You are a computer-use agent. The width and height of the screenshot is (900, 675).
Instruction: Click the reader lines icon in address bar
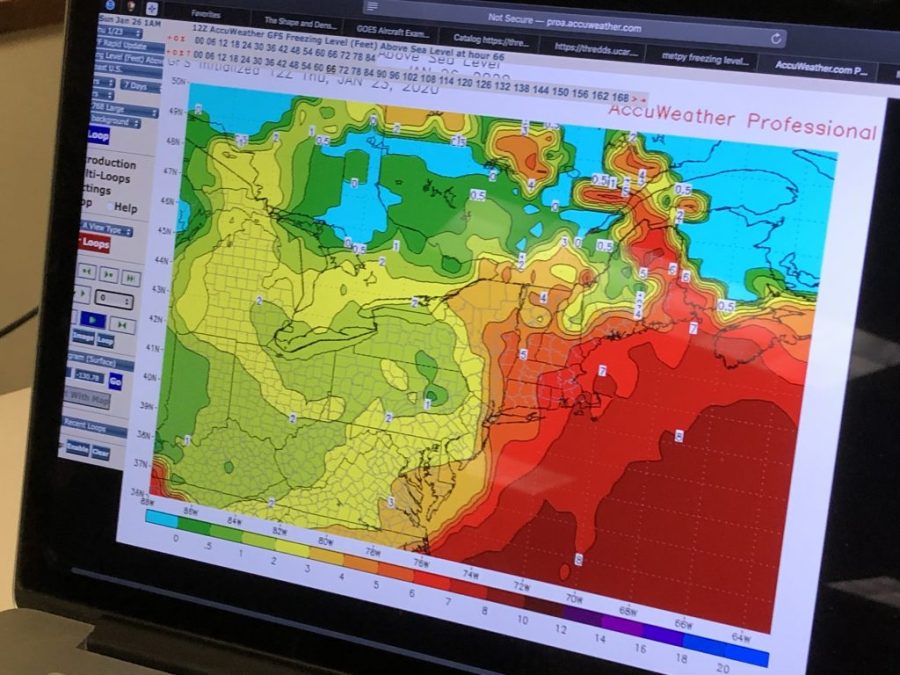(372, 6)
